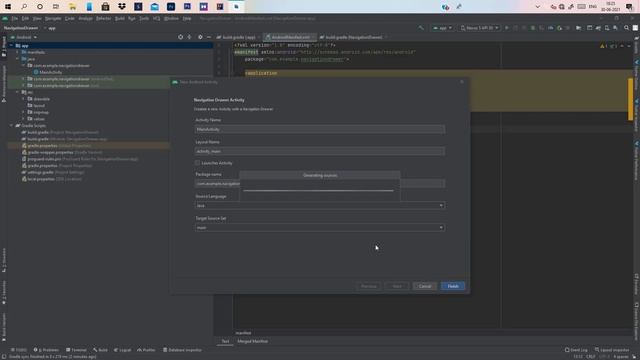Open the app run configuration dropdown
640x360 pixels.
tap(442, 28)
